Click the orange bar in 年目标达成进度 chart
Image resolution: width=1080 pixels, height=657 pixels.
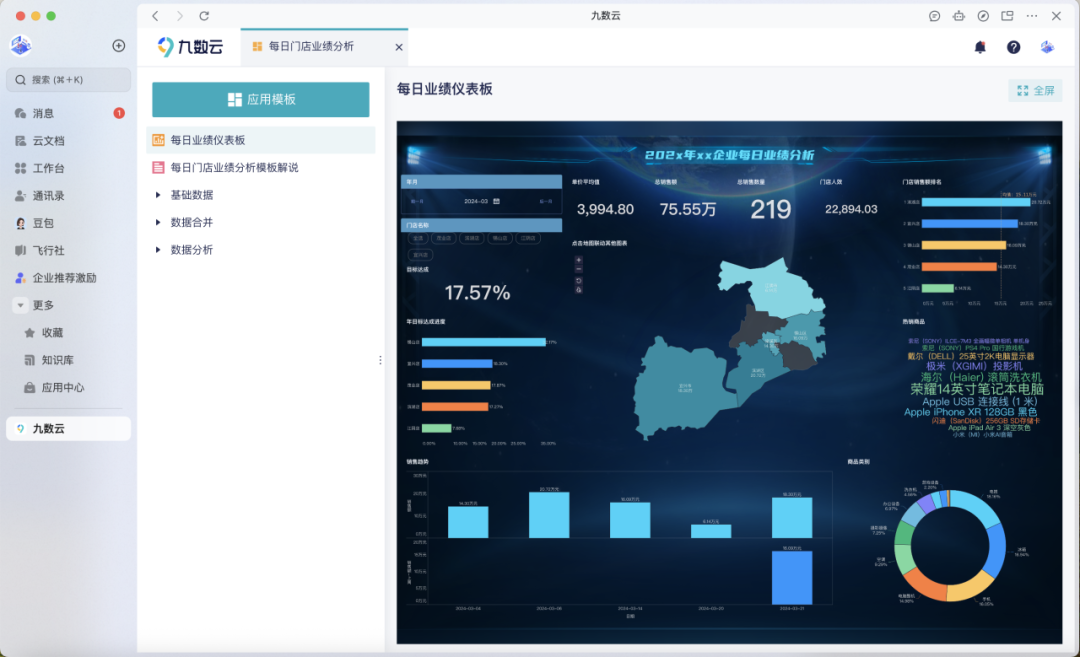pyautogui.click(x=455, y=406)
